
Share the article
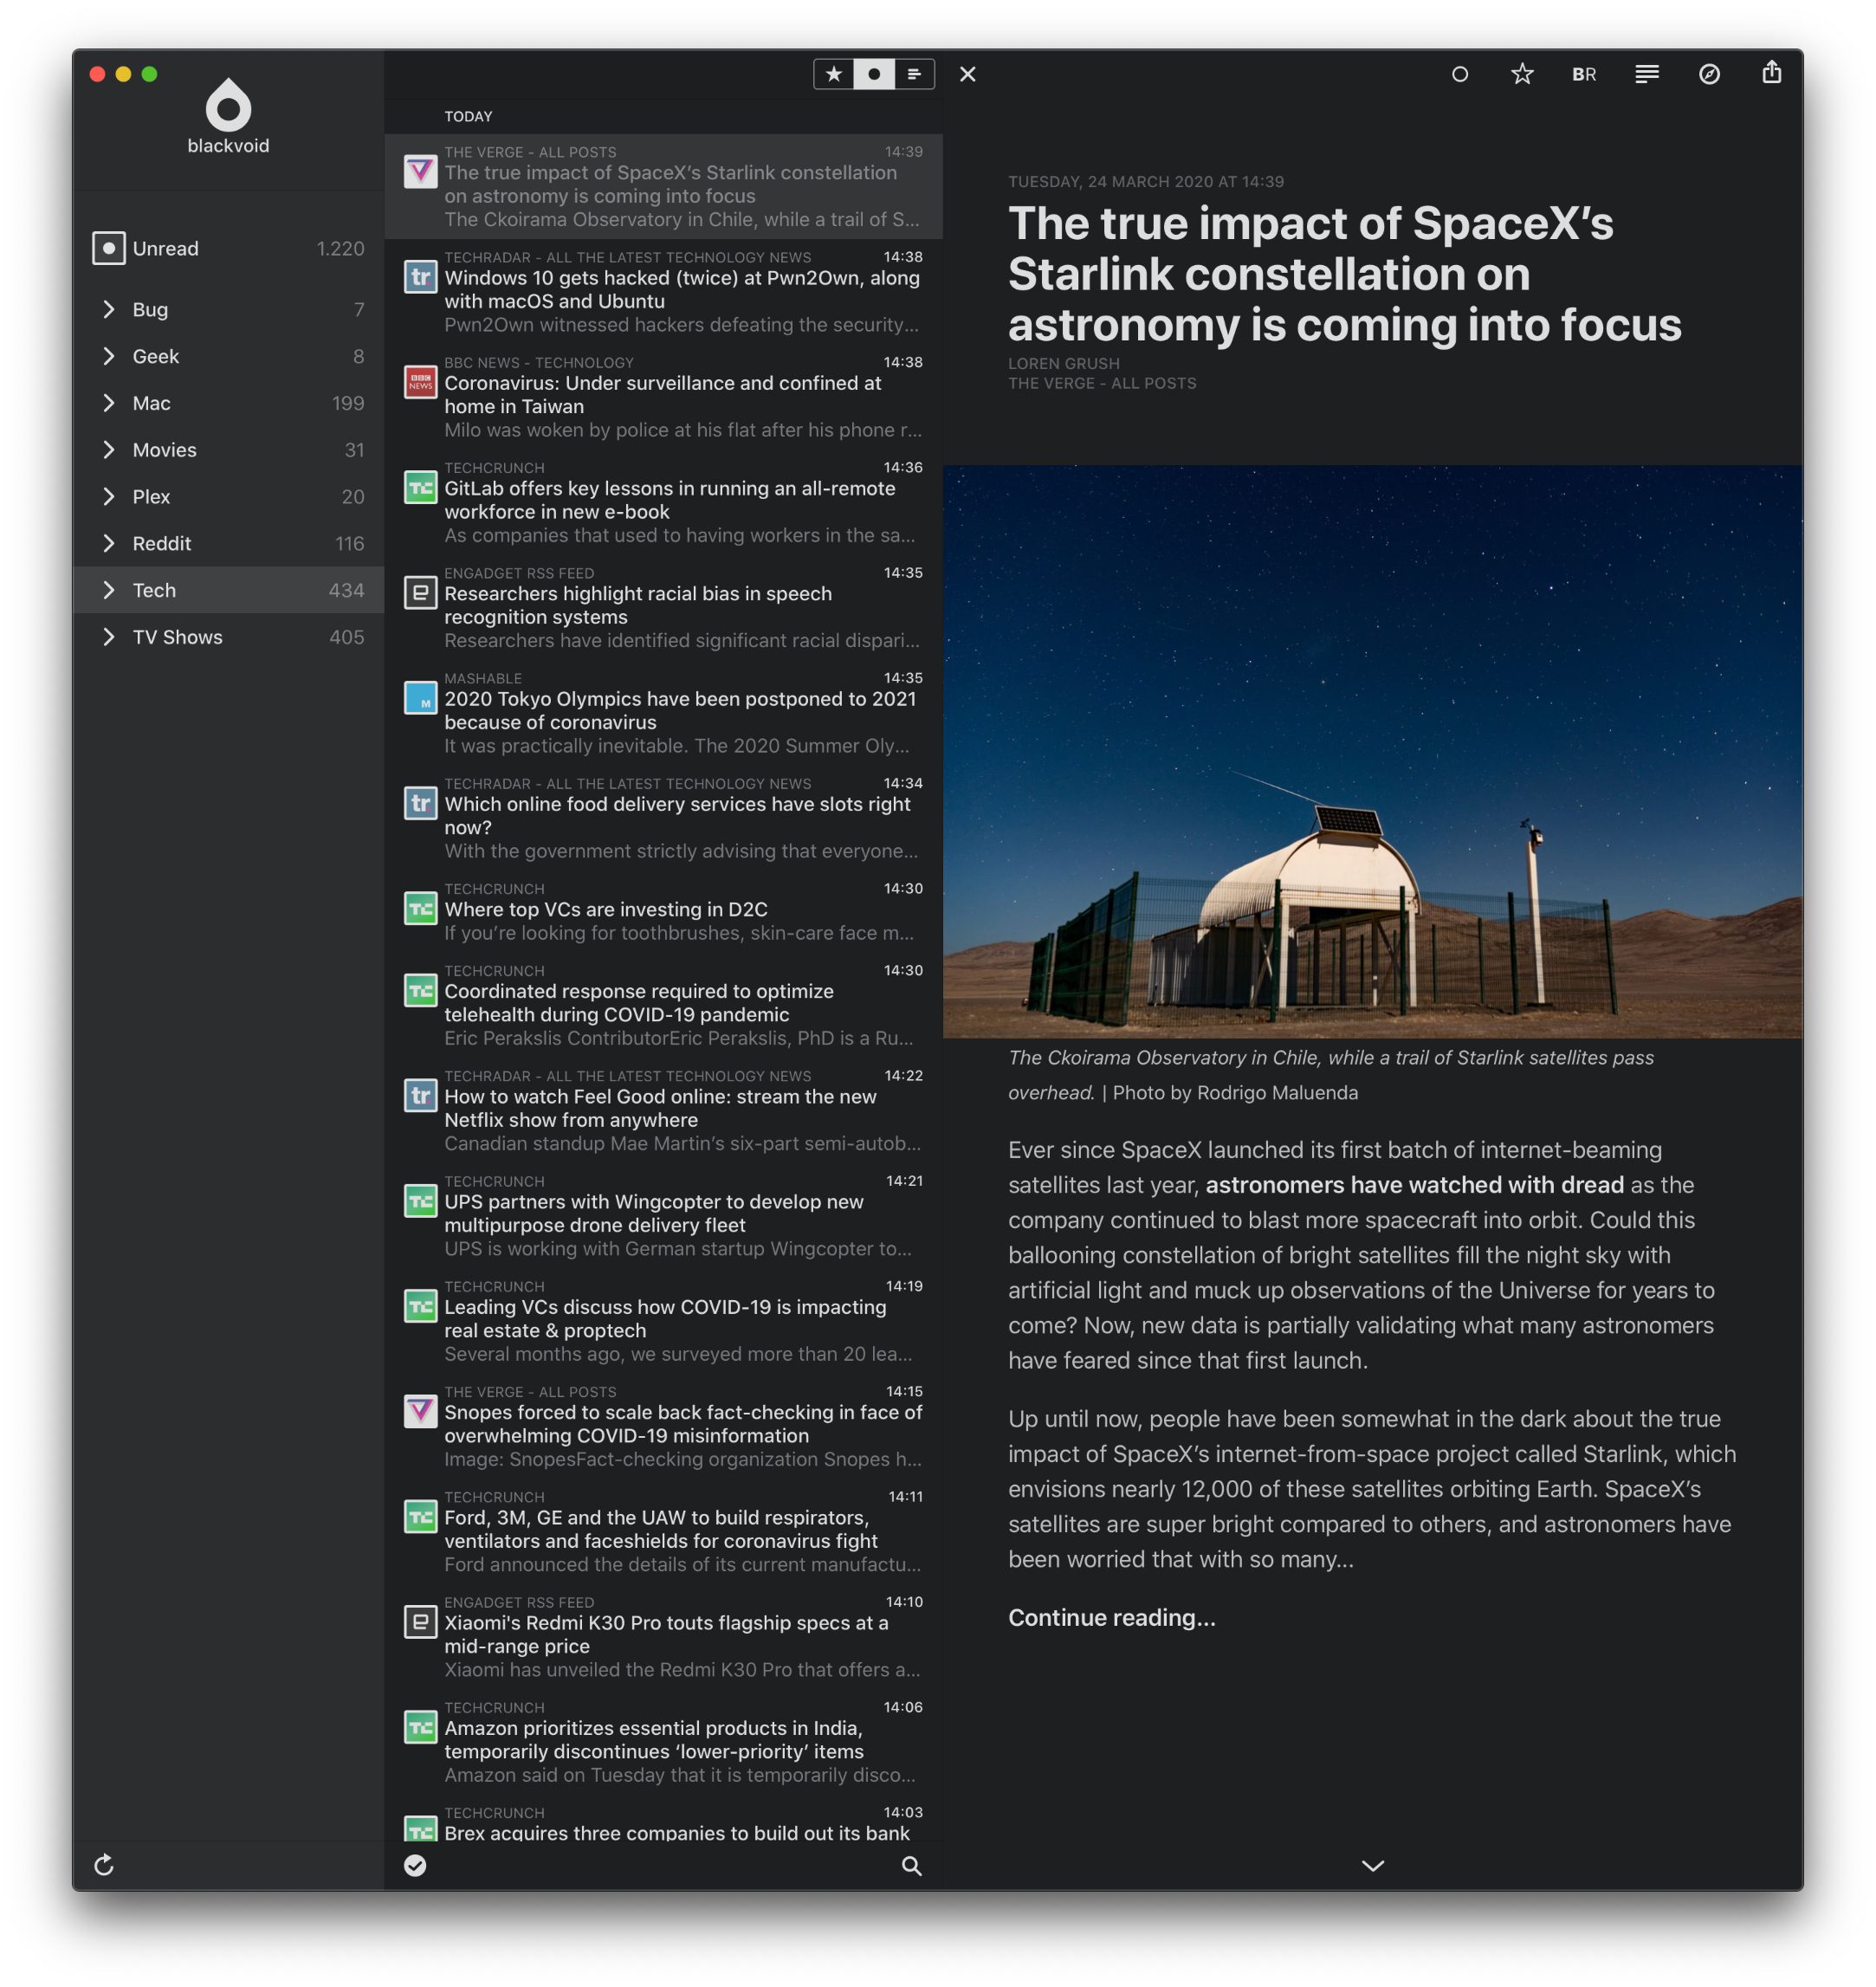(x=1771, y=72)
